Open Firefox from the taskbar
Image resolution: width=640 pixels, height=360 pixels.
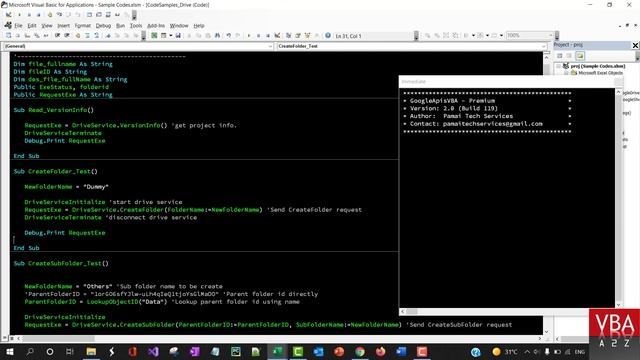[380, 351]
